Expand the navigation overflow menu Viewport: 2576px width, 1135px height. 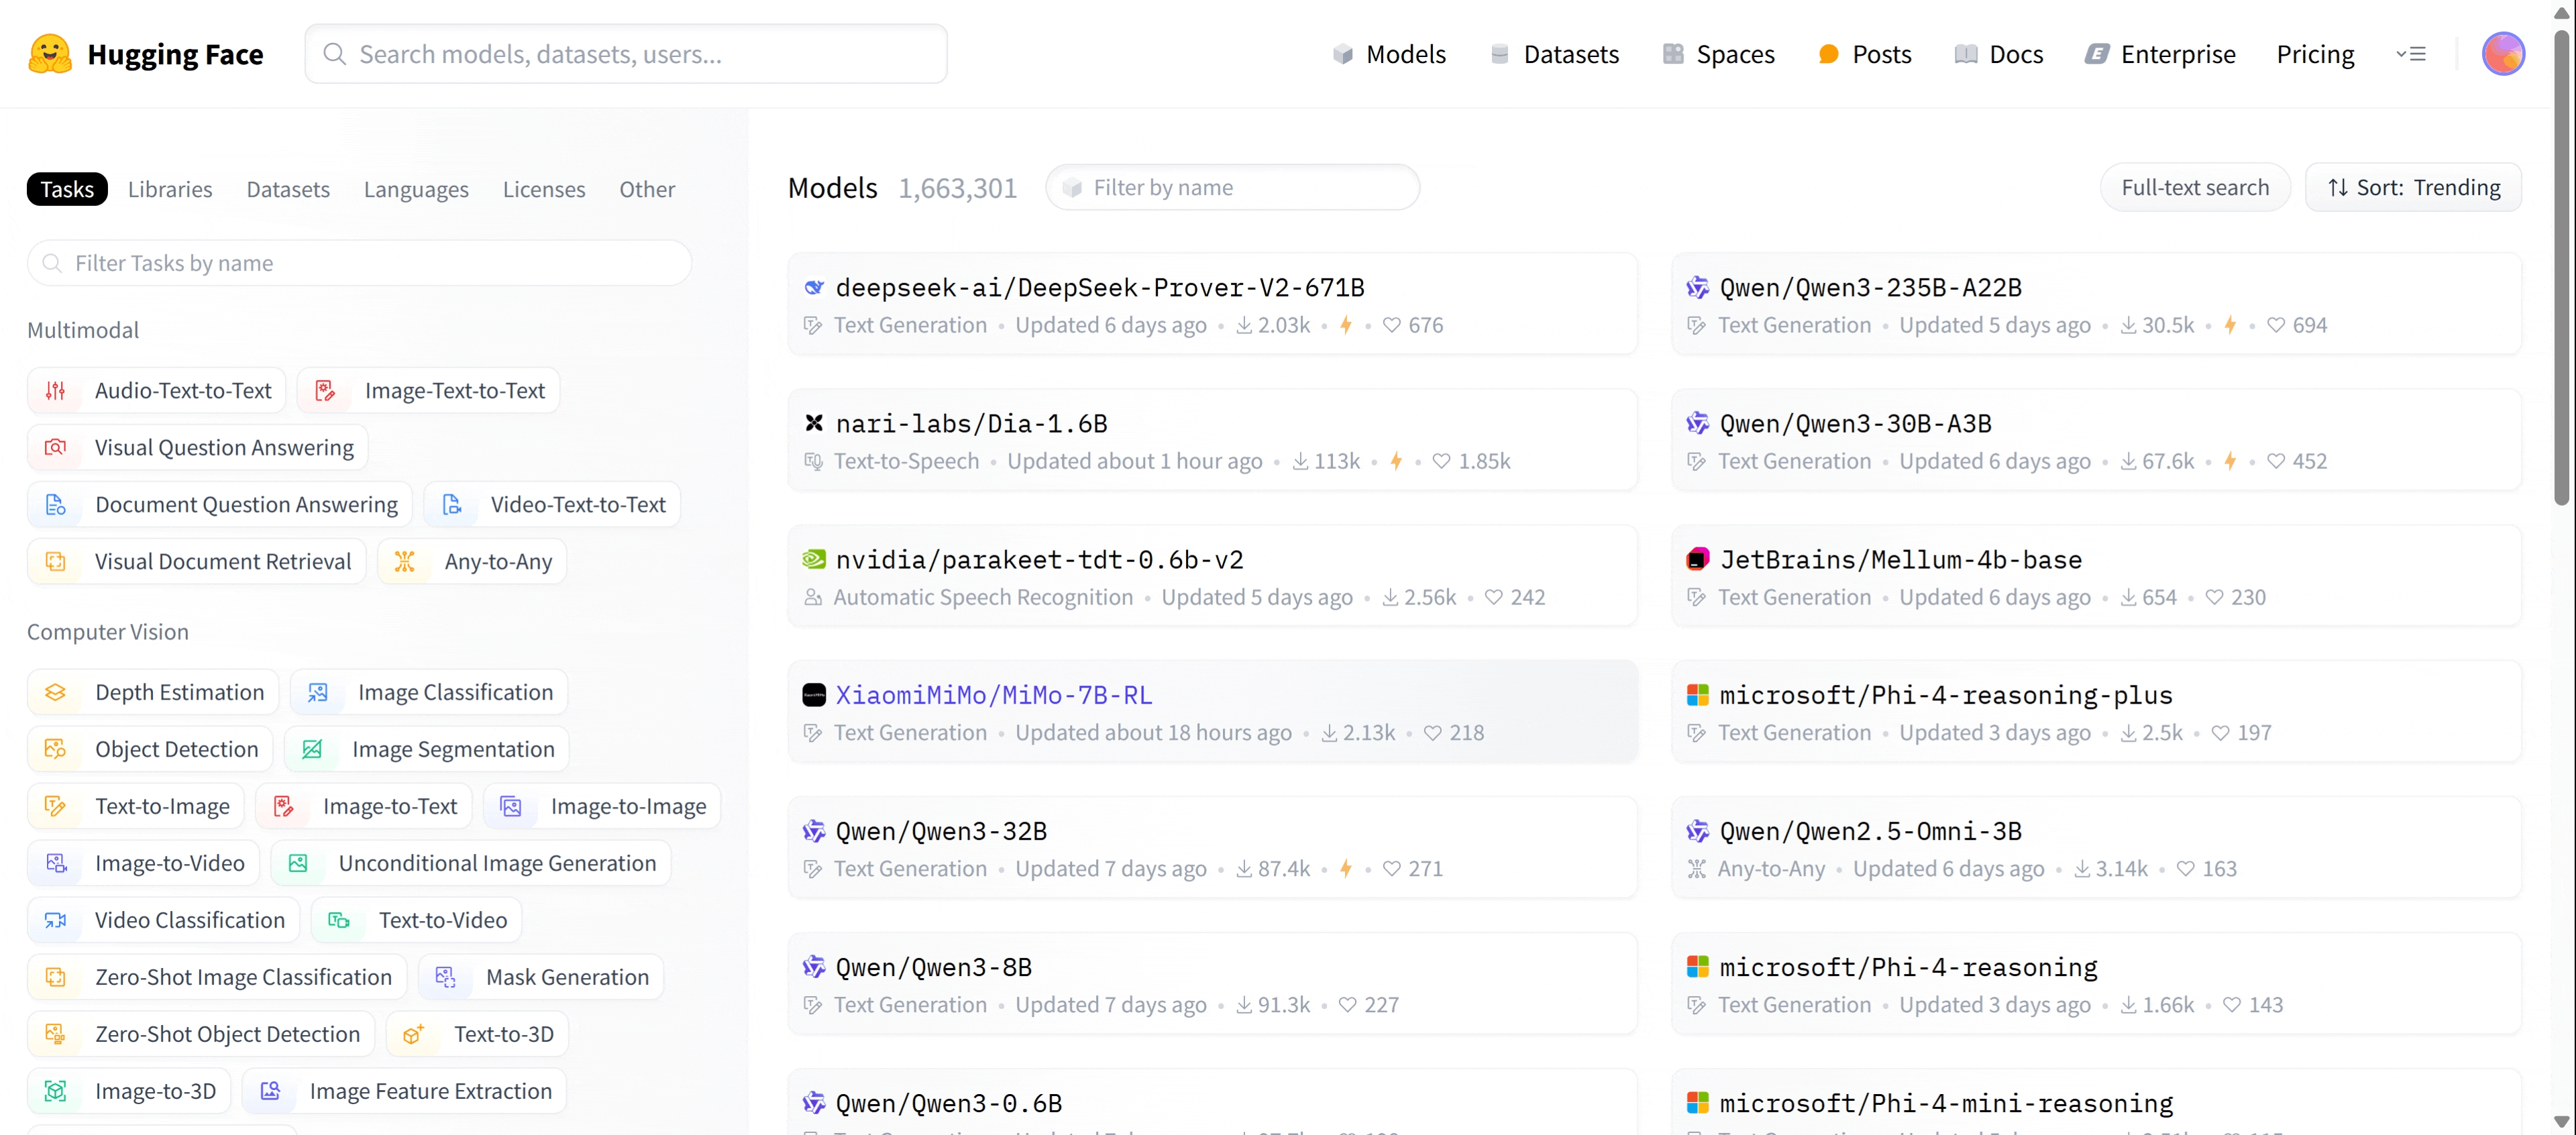2411,54
